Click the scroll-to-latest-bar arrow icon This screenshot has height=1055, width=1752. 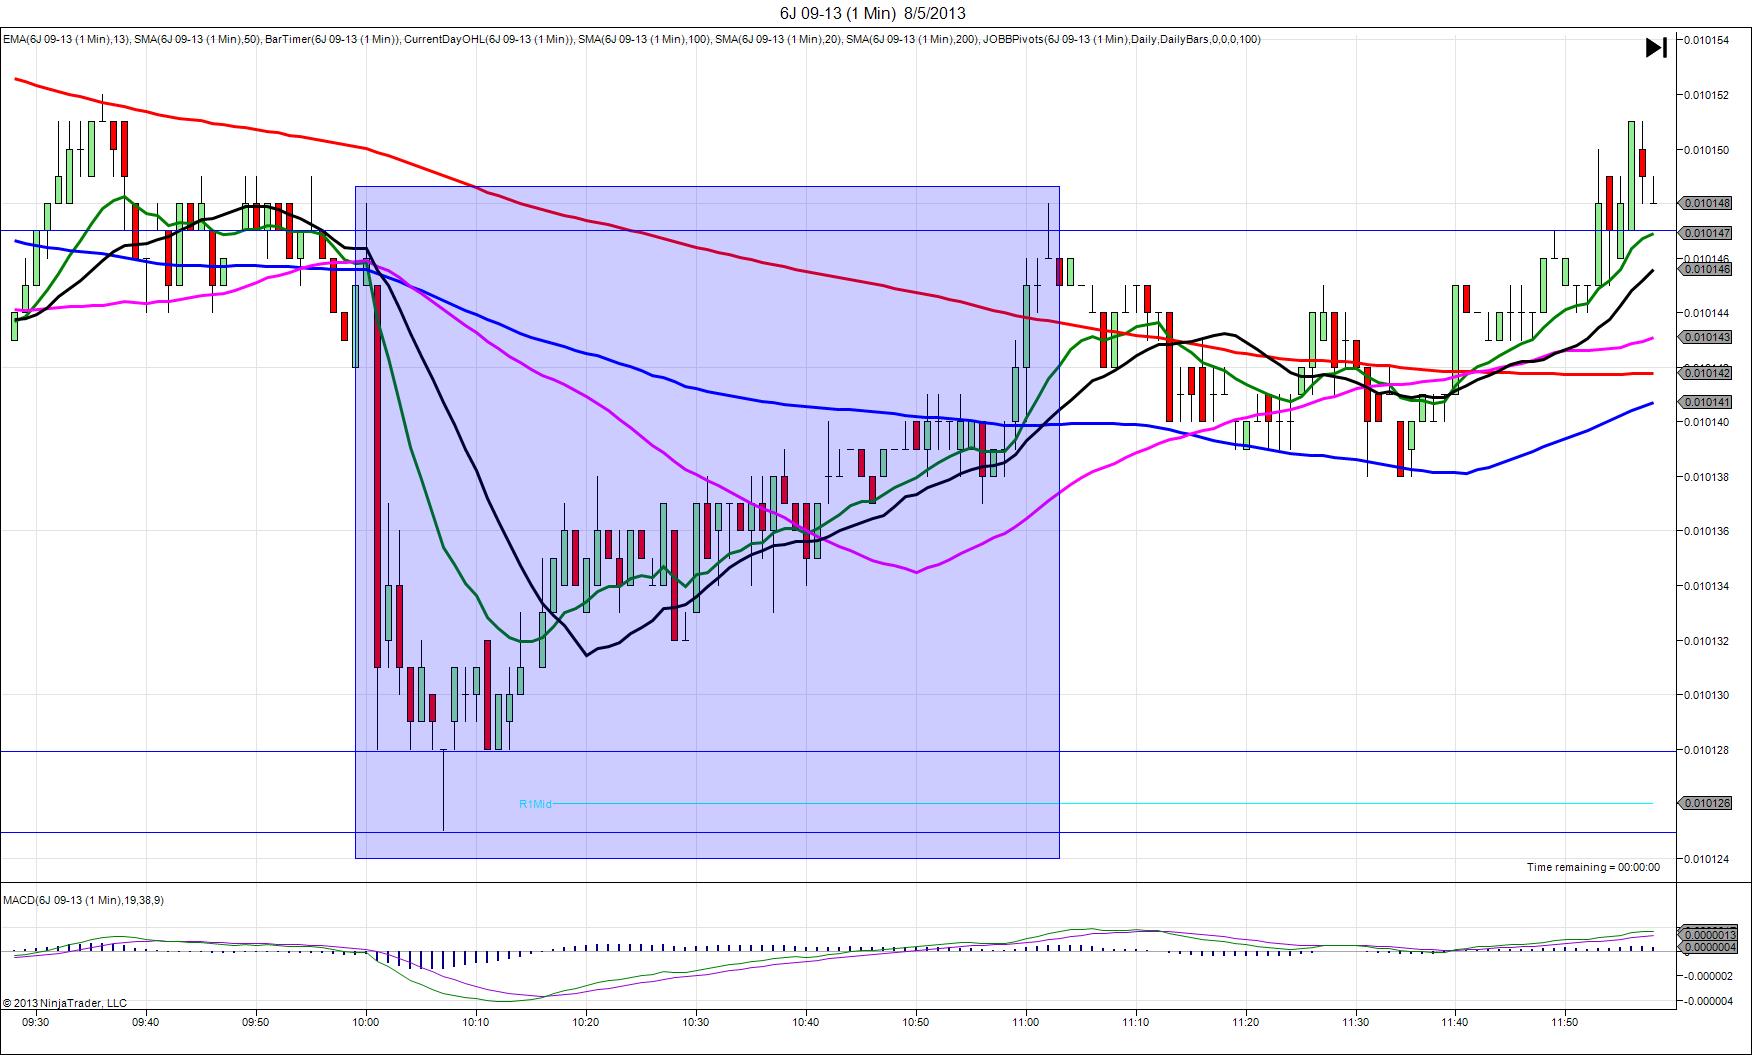pyautogui.click(x=1656, y=48)
